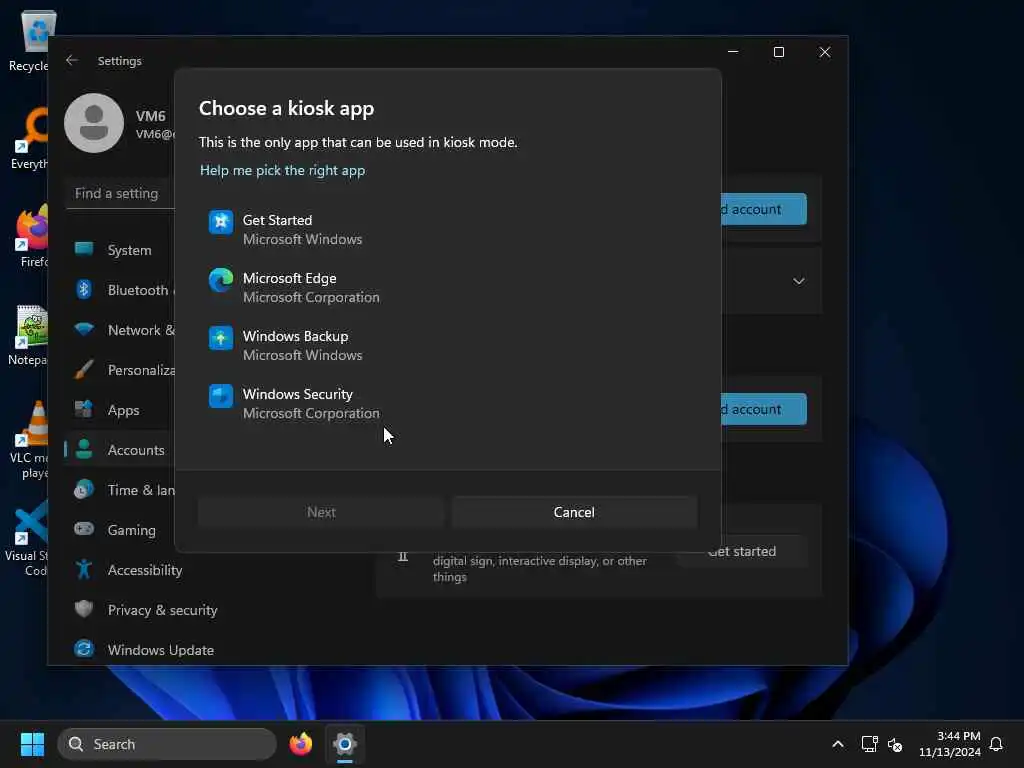Viewport: 1024px width, 768px height.
Task: Click the Windows Backup app name text
Action: pyautogui.click(x=295, y=336)
